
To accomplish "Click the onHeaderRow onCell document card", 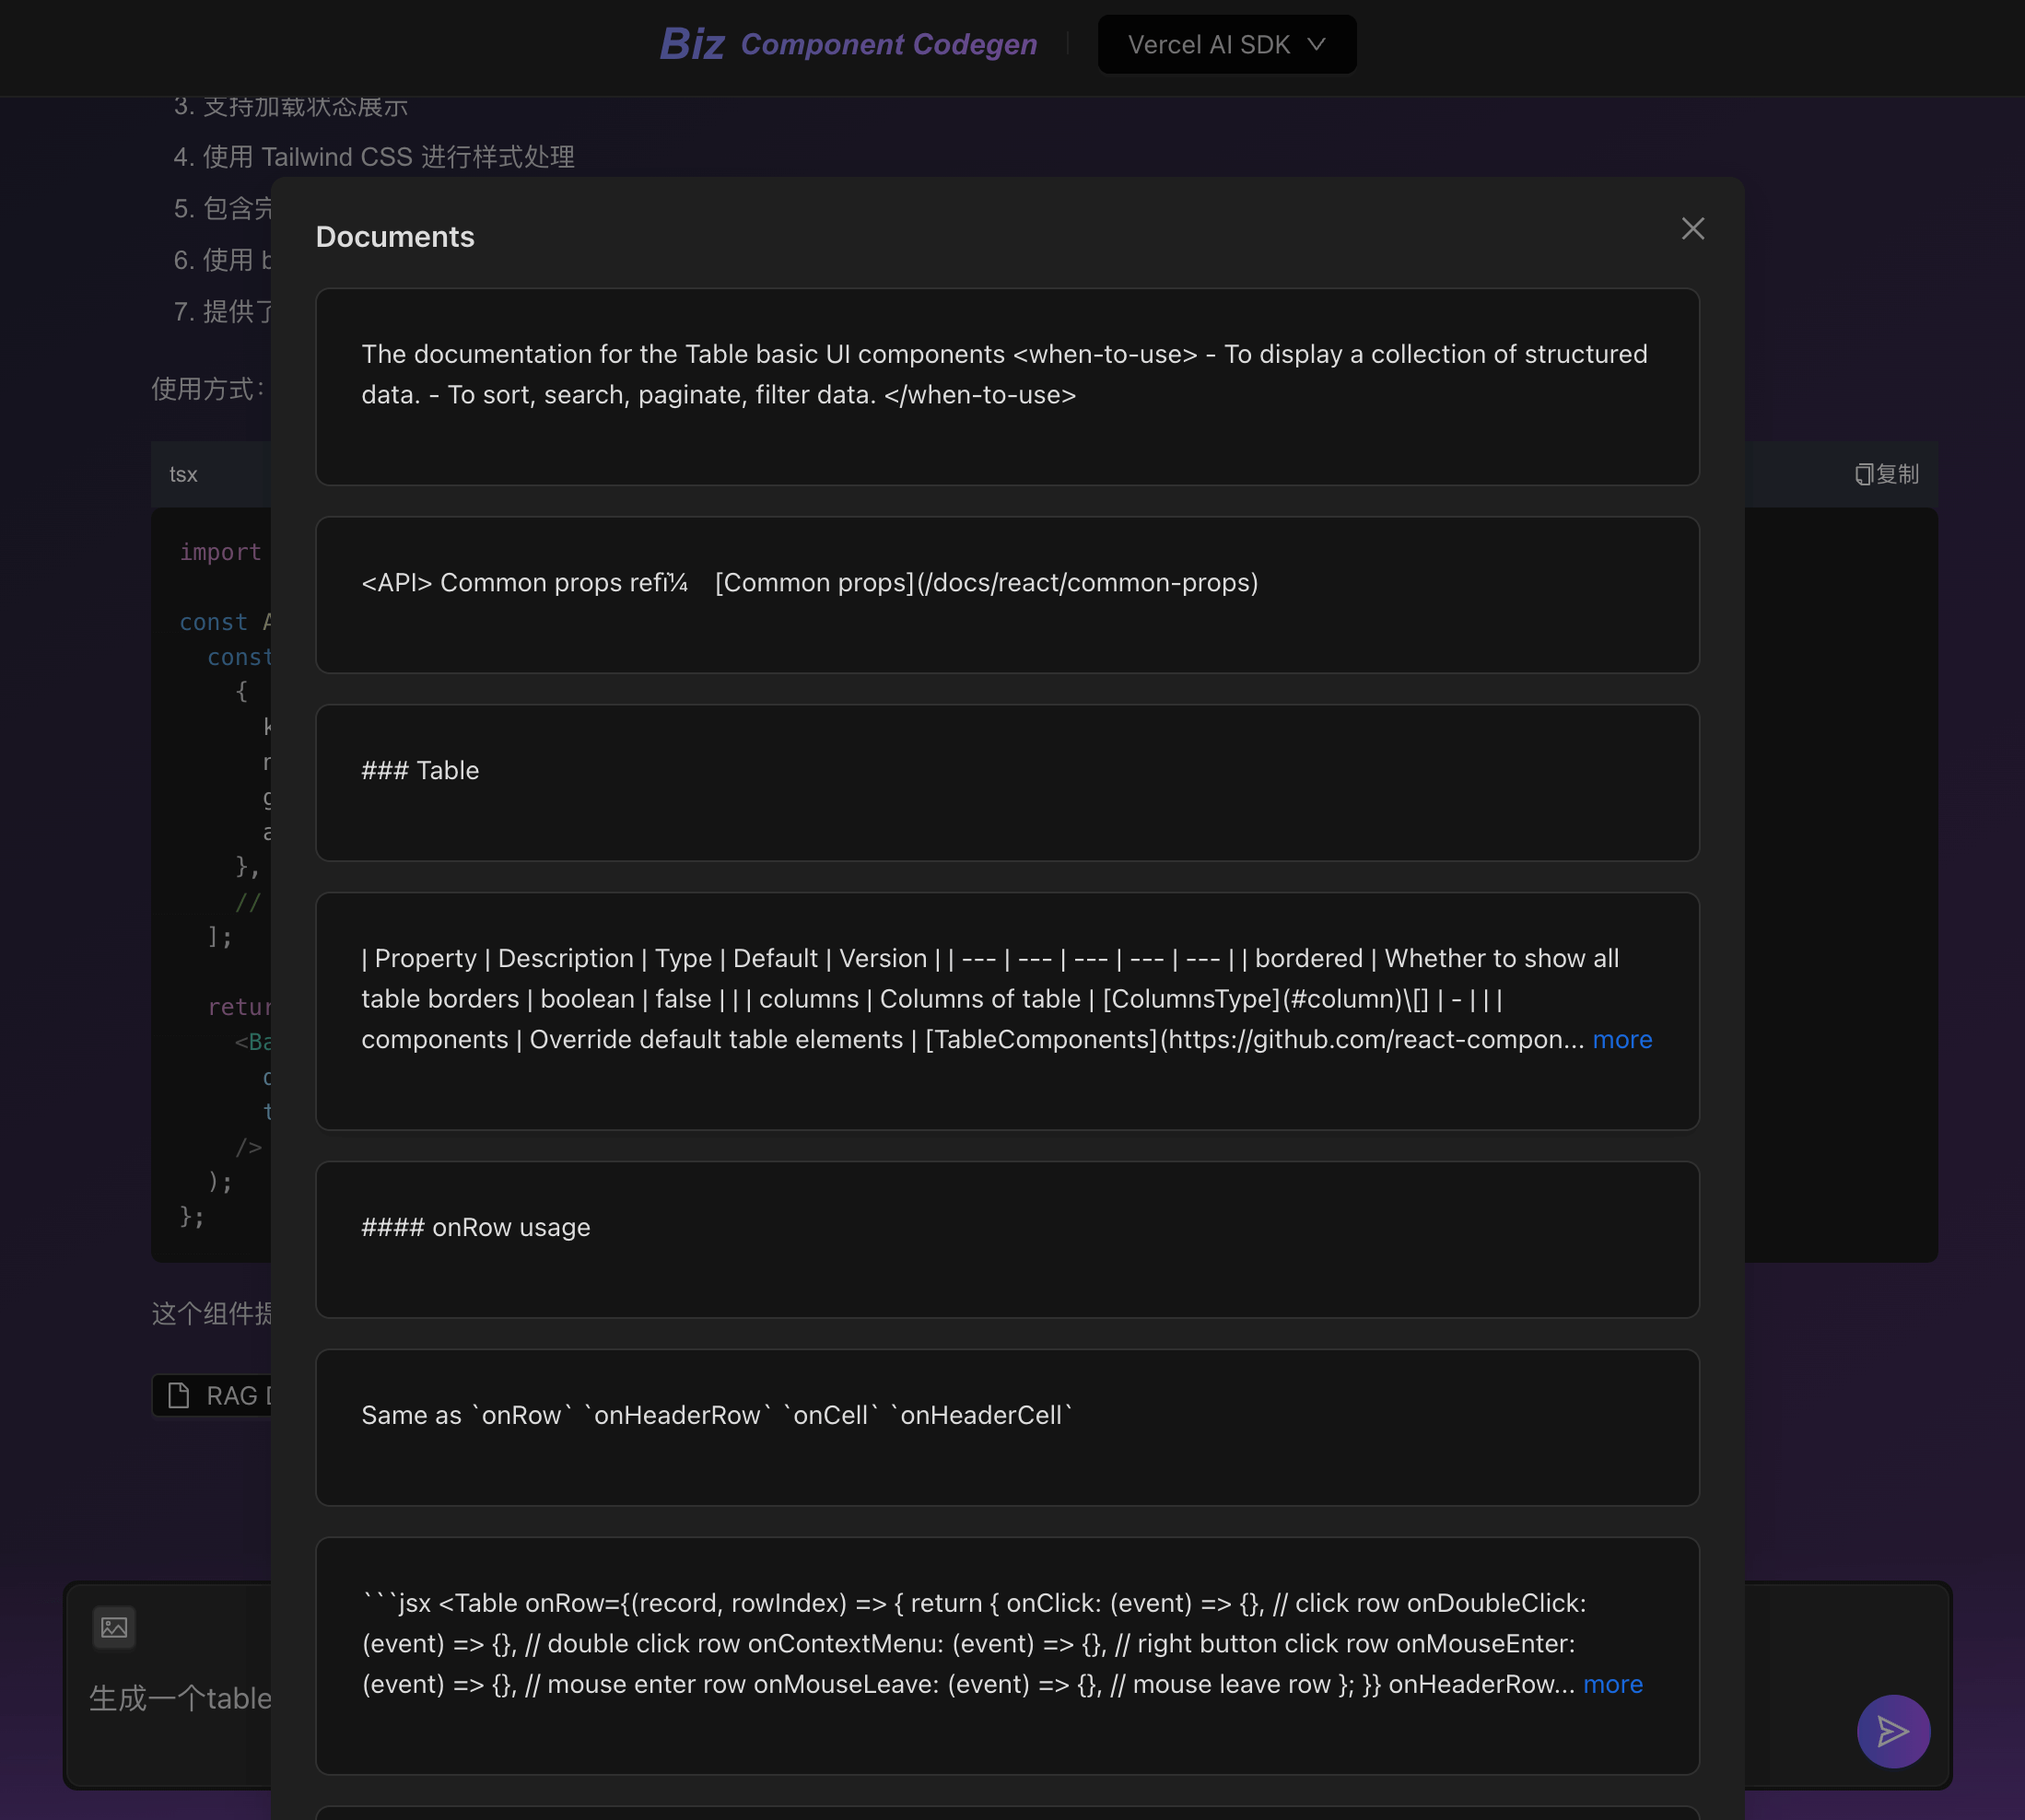I will coord(1006,1427).
